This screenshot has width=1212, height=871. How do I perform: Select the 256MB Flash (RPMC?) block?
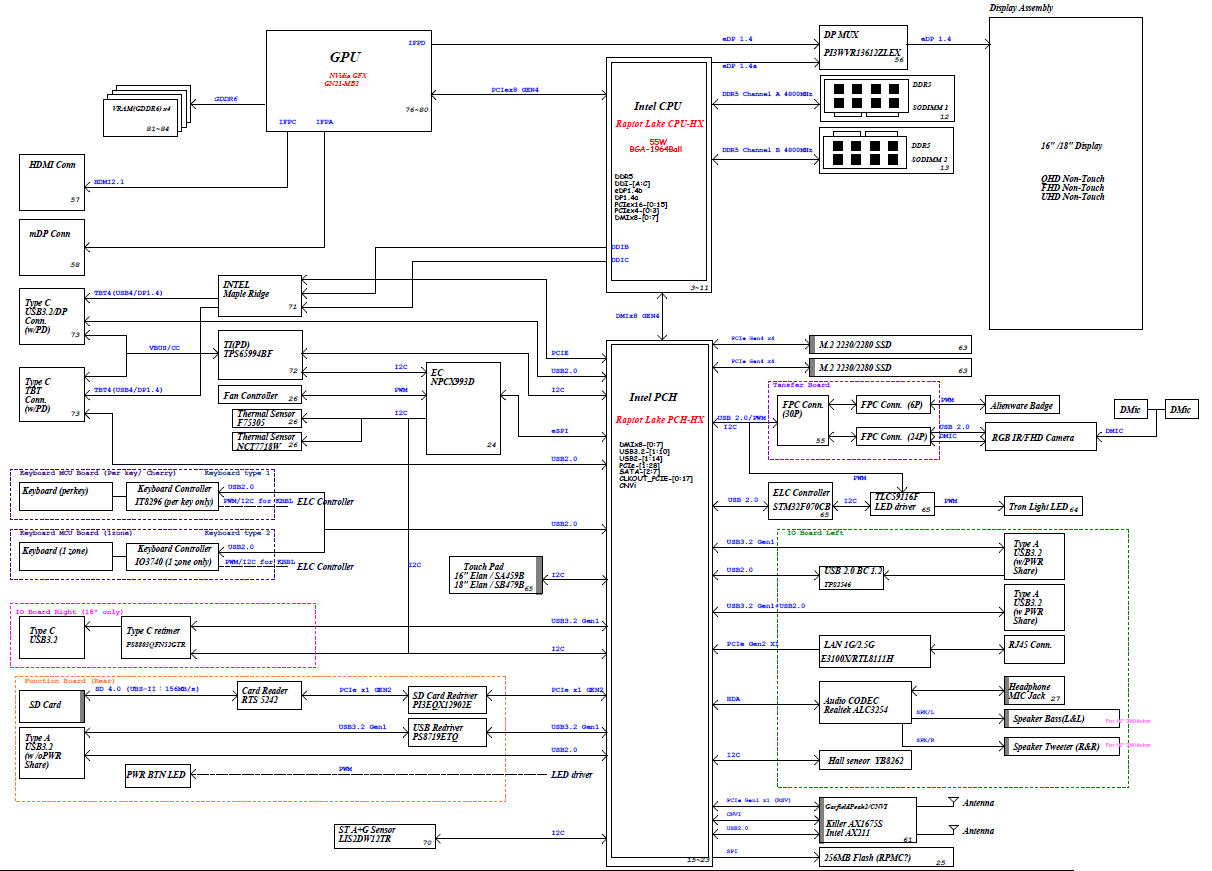(885, 857)
